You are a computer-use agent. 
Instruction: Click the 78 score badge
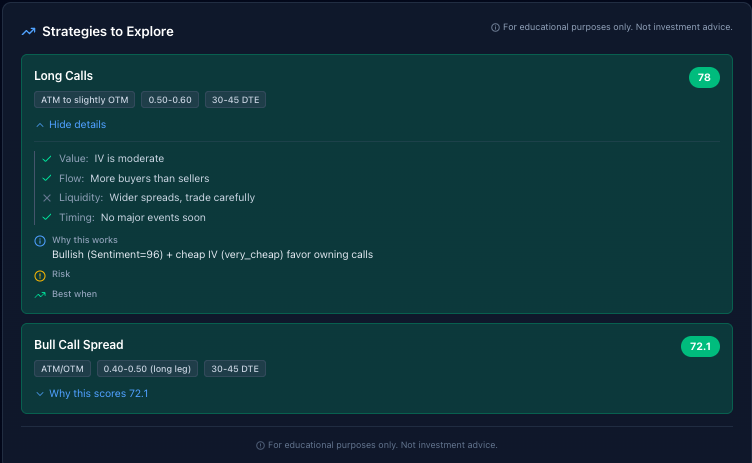coord(704,77)
